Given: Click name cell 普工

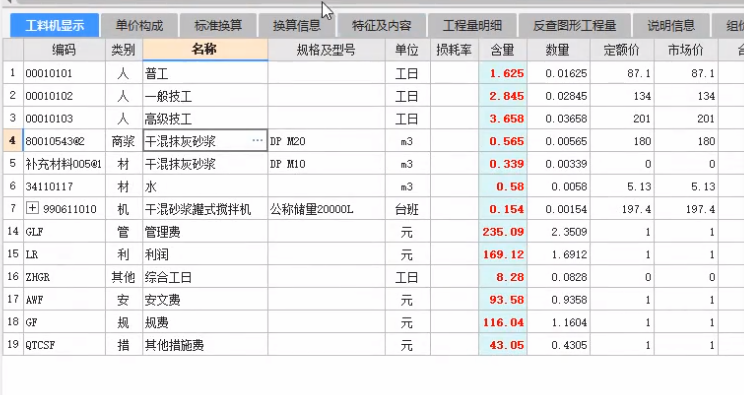Looking at the screenshot, I should click(205, 73).
